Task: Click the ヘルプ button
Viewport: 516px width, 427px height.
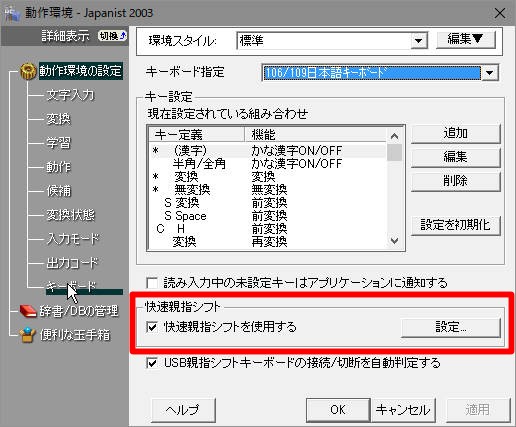Action: [183, 410]
